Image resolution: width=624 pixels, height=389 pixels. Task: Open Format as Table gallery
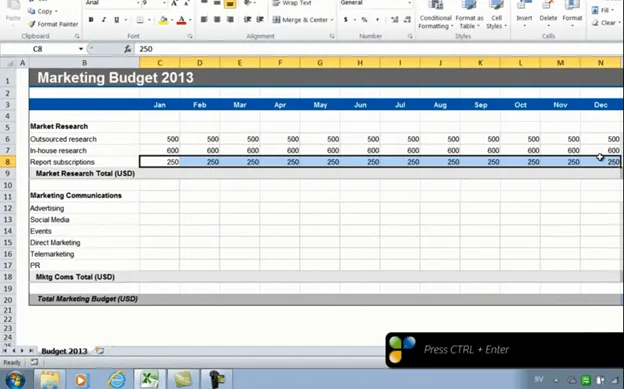coord(469,15)
